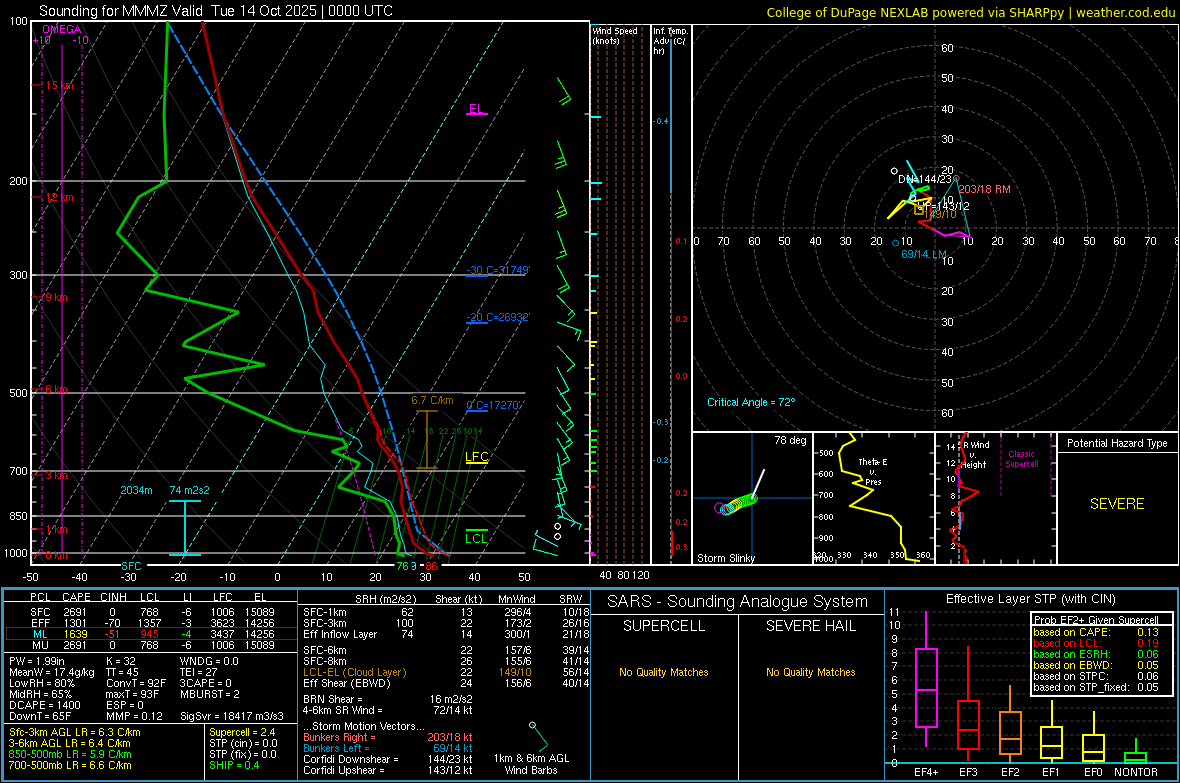Screen dimensions: 1180x783
Task: Click the 'Classic Supercell' label
Action: click(1022, 459)
